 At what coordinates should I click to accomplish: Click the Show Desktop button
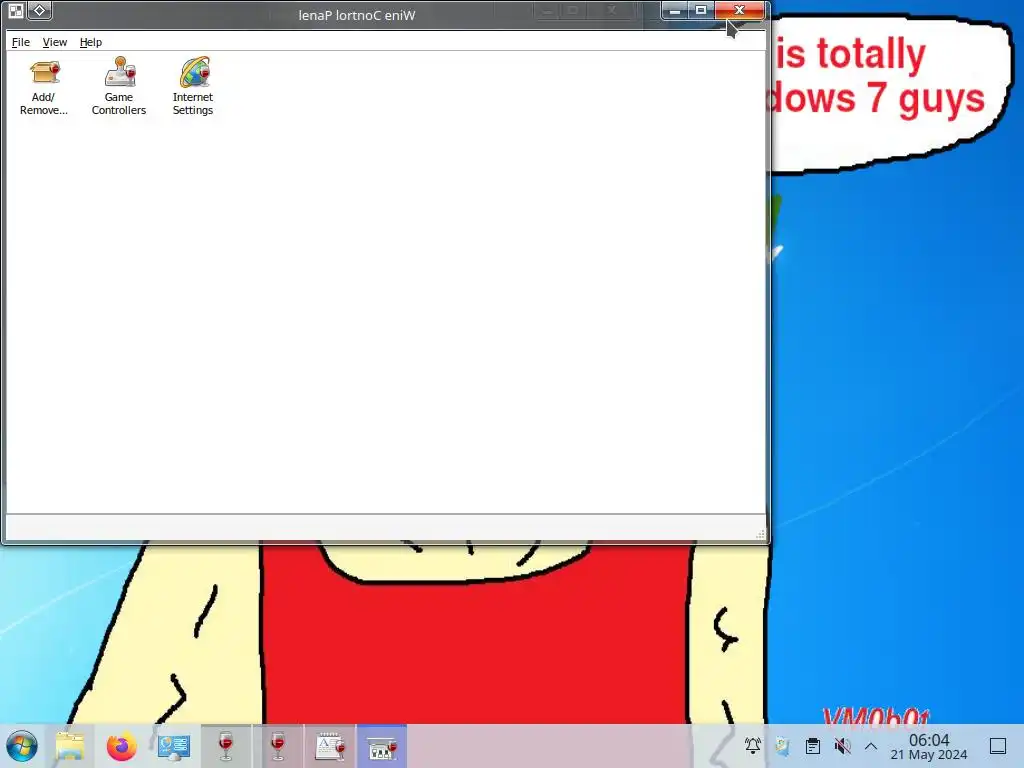click(x=998, y=746)
